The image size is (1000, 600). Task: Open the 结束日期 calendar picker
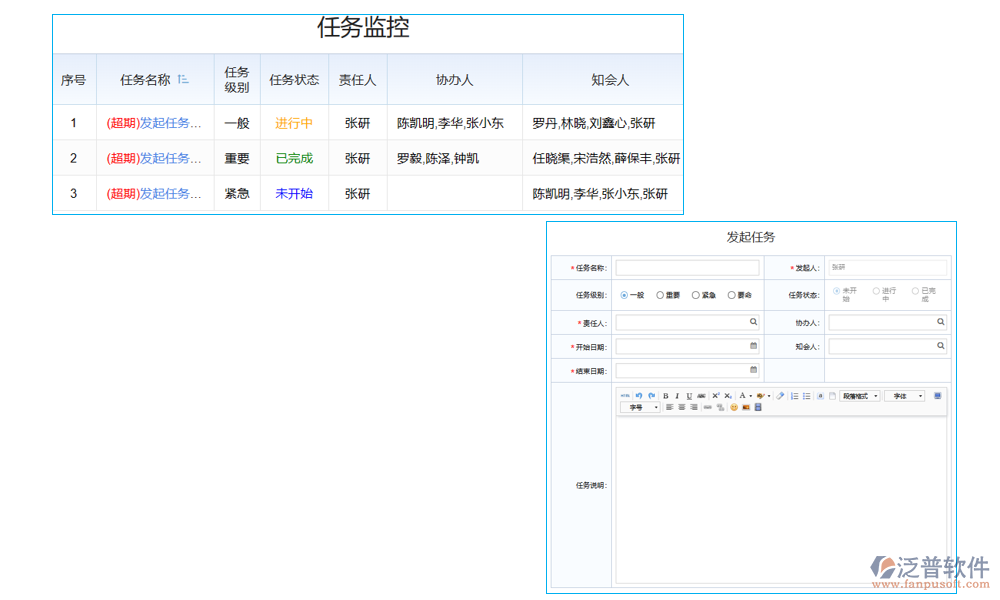[752, 367]
